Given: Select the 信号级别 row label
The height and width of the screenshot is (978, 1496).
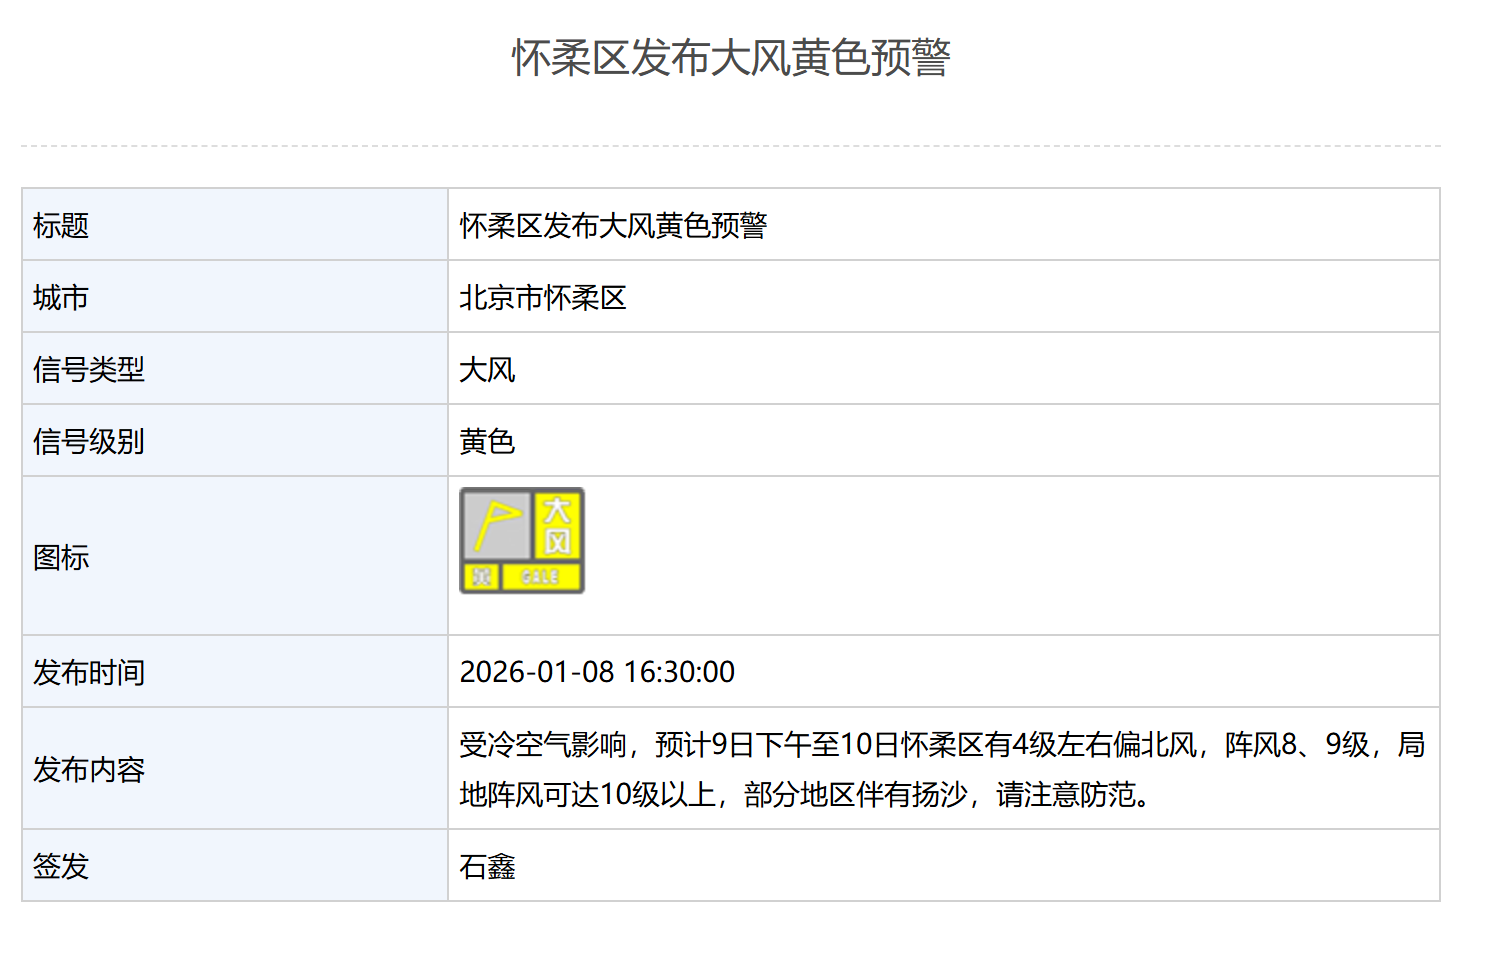Looking at the screenshot, I should 89,442.
